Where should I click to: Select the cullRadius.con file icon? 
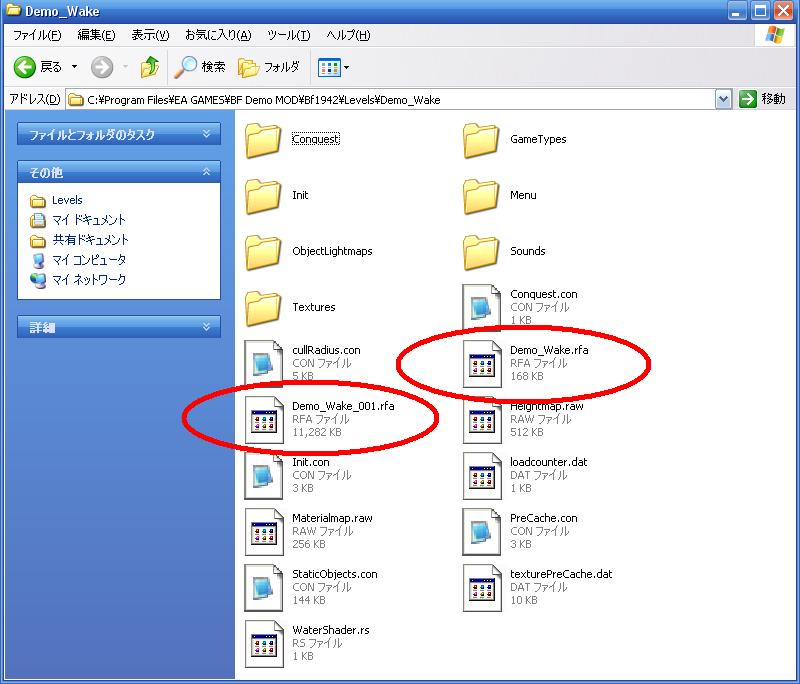[x=264, y=364]
